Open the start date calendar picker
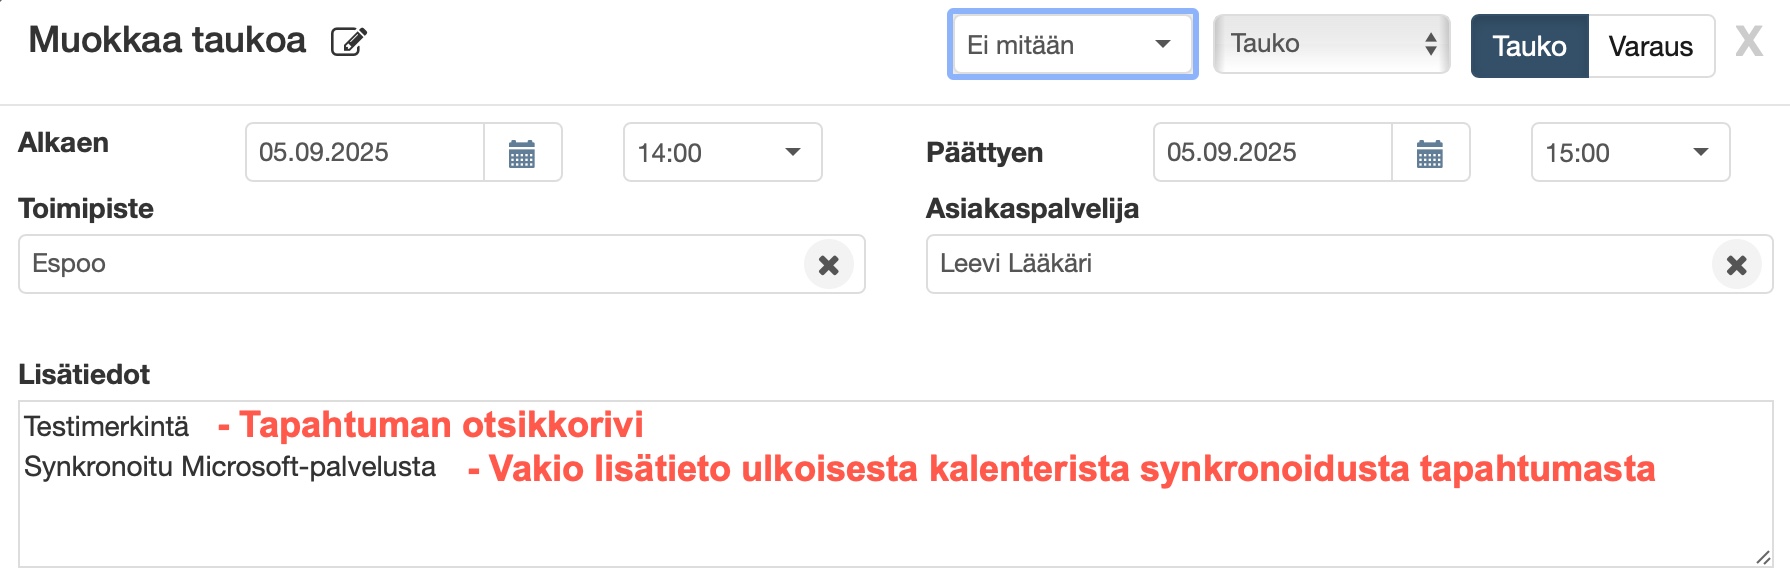The height and width of the screenshot is (588, 1790). pyautogui.click(x=522, y=153)
